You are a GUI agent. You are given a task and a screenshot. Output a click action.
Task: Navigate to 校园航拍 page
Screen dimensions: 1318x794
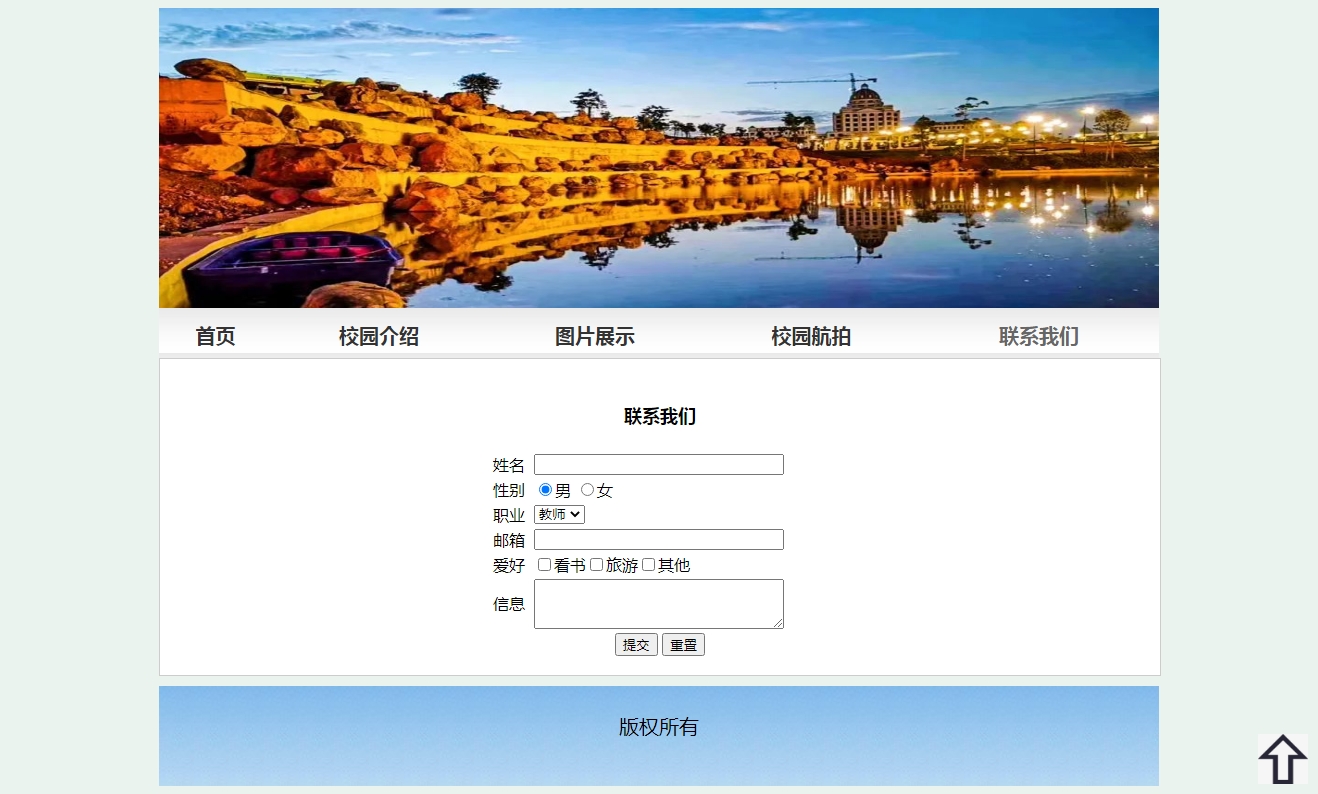coord(811,337)
